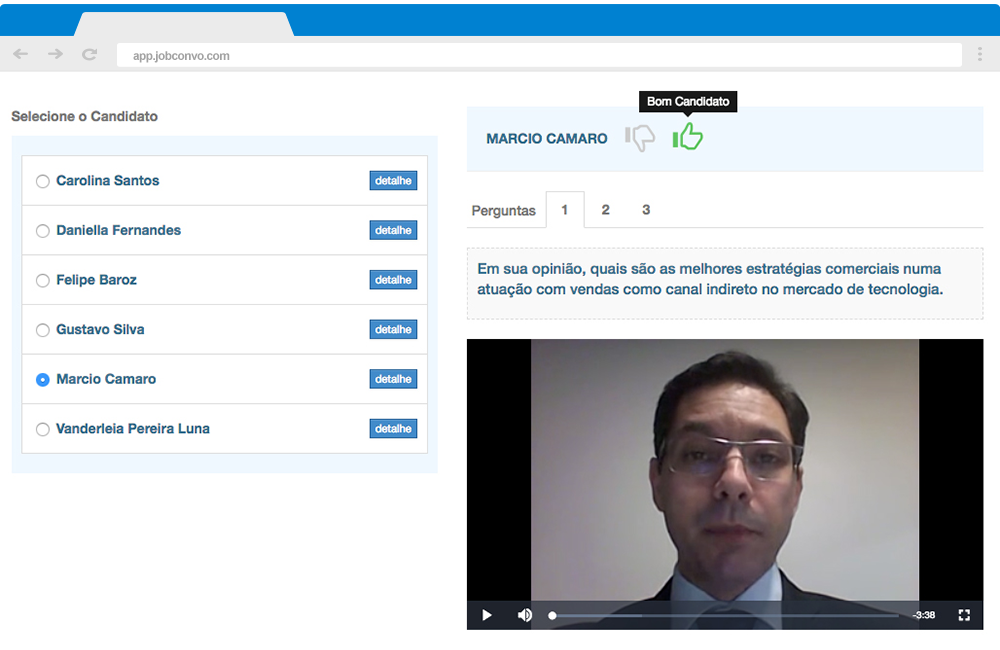Click the Daniella Fernandes name

pyautogui.click(x=119, y=230)
